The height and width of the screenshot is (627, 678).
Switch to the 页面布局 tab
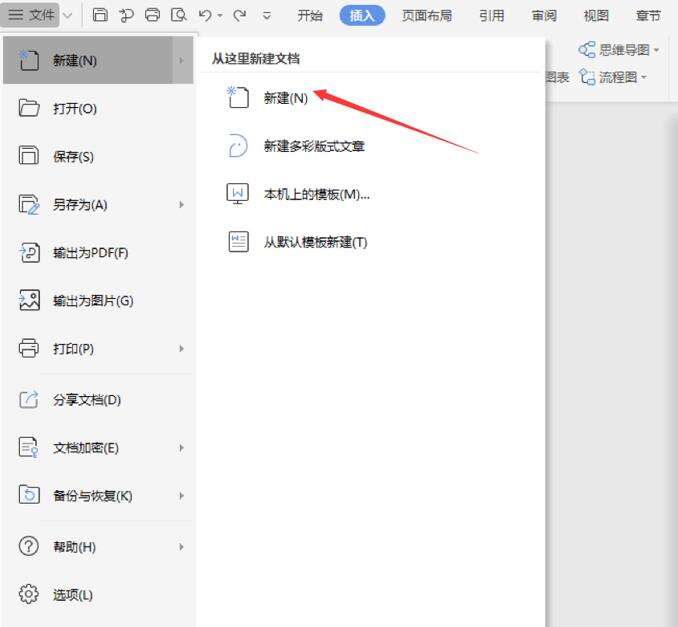tap(427, 16)
